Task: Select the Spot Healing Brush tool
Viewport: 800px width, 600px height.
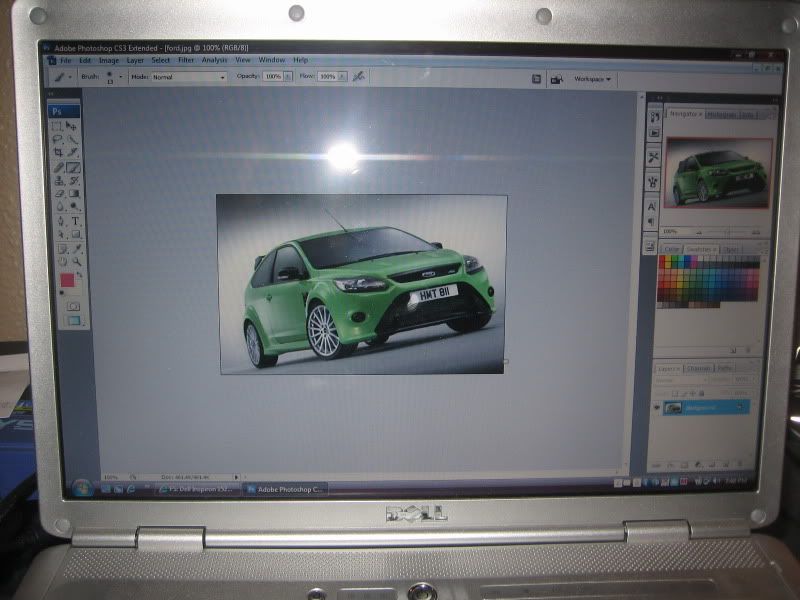Action: 59,167
